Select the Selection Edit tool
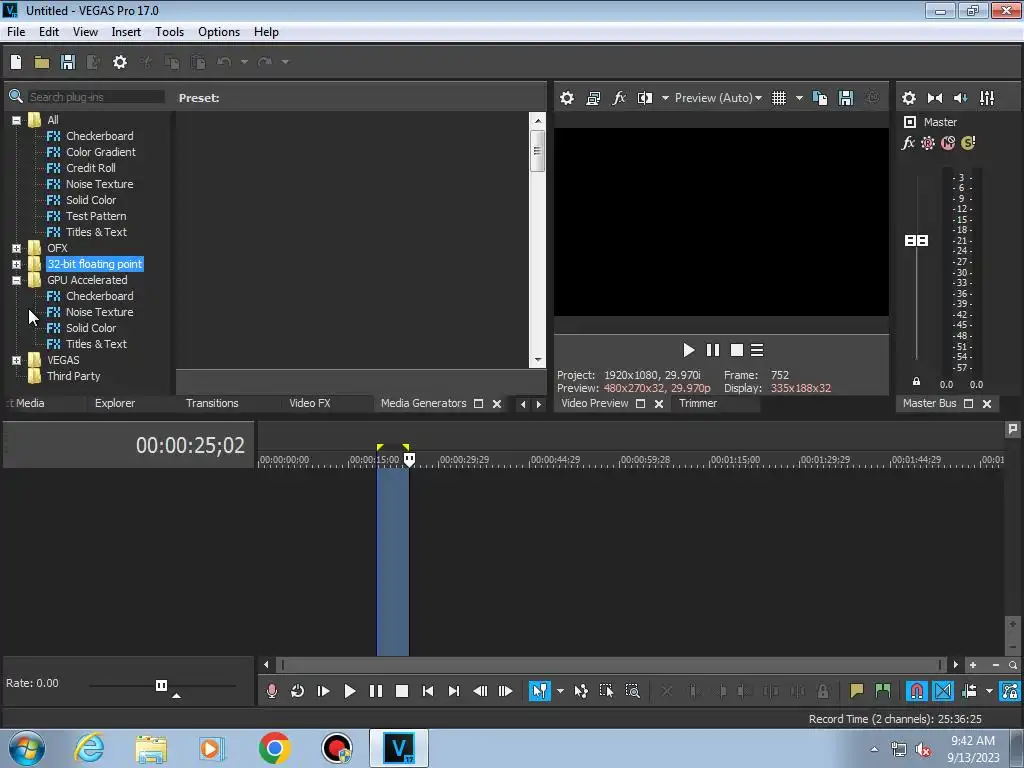Screen dimensions: 1024x768 pyautogui.click(x=606, y=691)
